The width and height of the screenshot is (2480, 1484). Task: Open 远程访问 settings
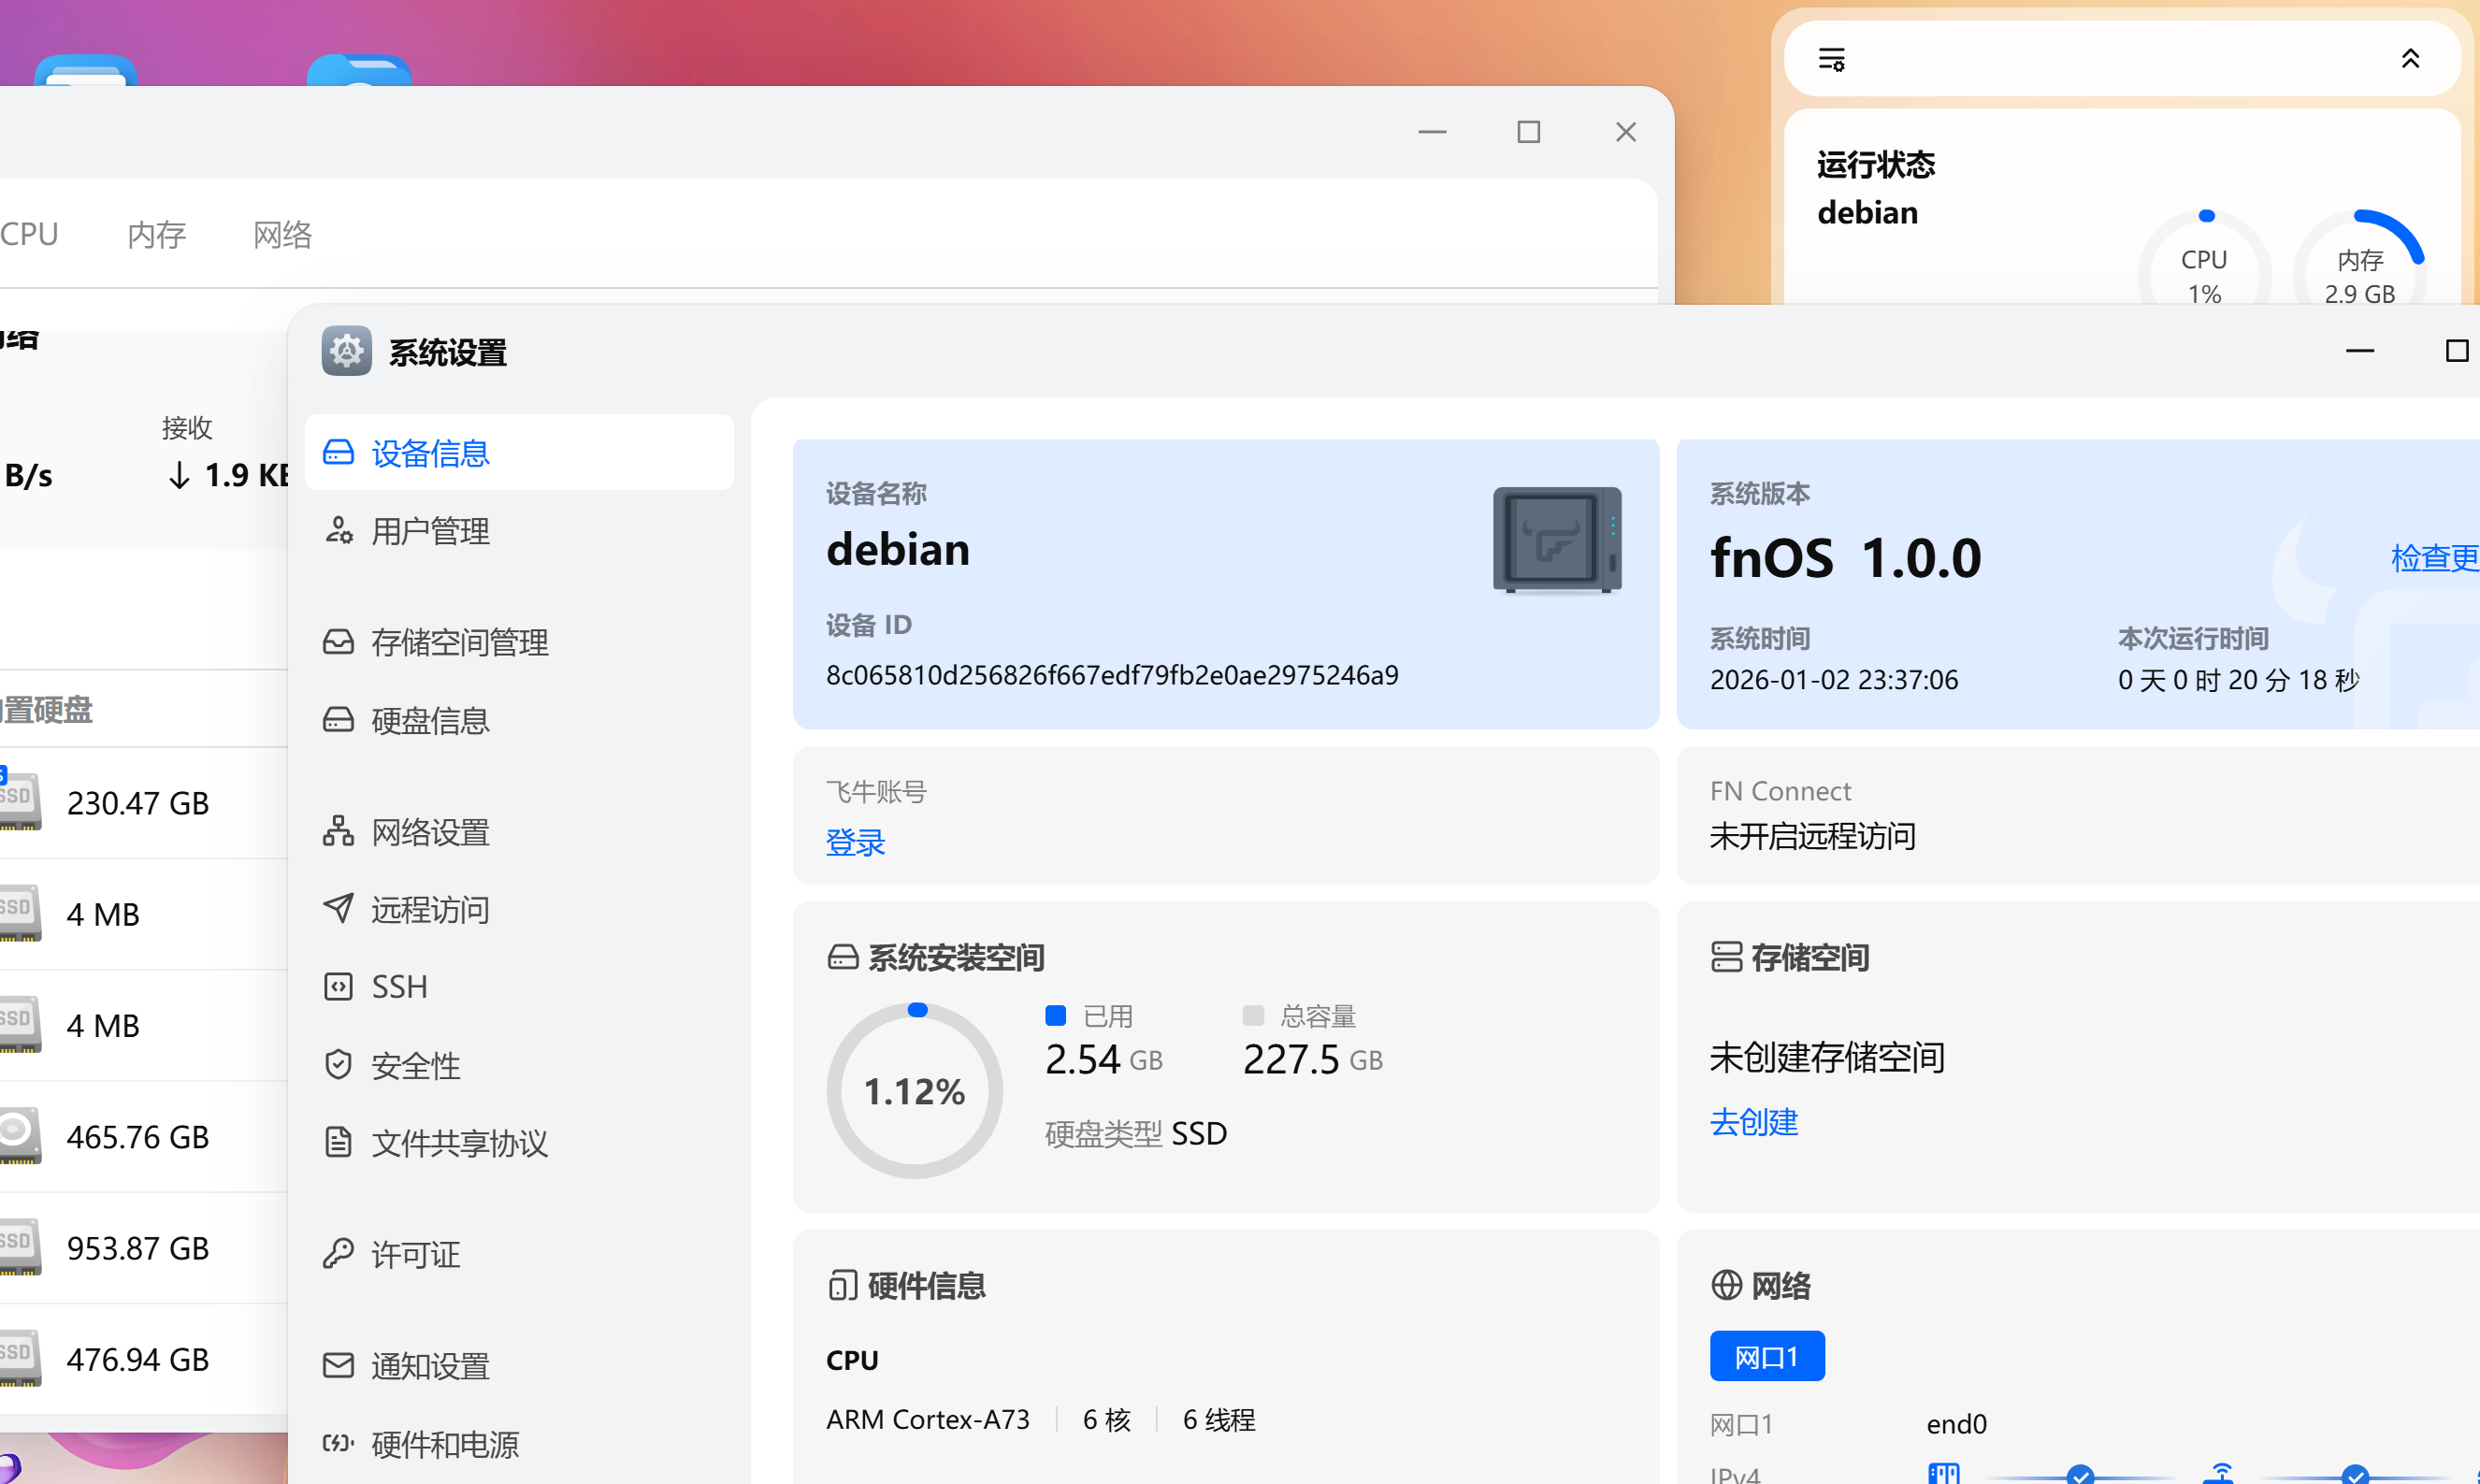430,909
